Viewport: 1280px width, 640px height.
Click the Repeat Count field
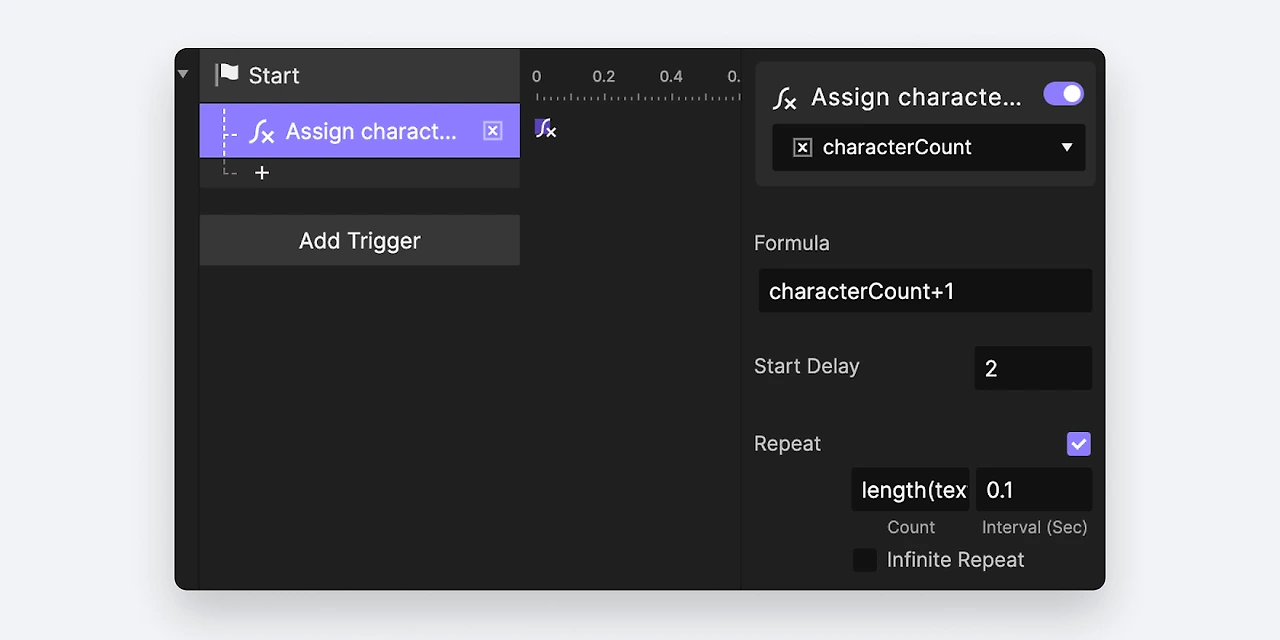(911, 490)
